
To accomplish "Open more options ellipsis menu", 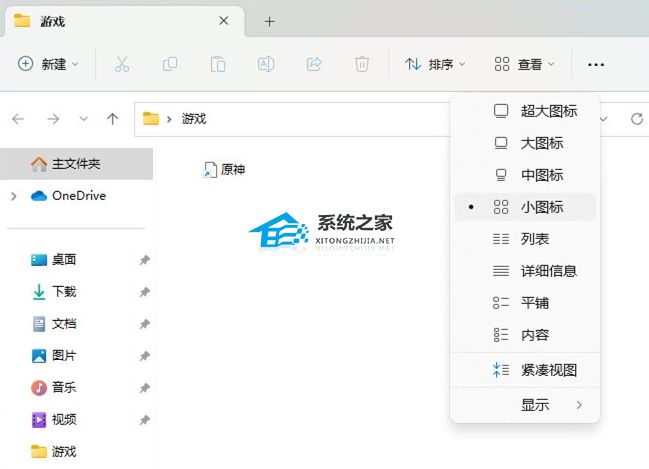I will click(596, 64).
